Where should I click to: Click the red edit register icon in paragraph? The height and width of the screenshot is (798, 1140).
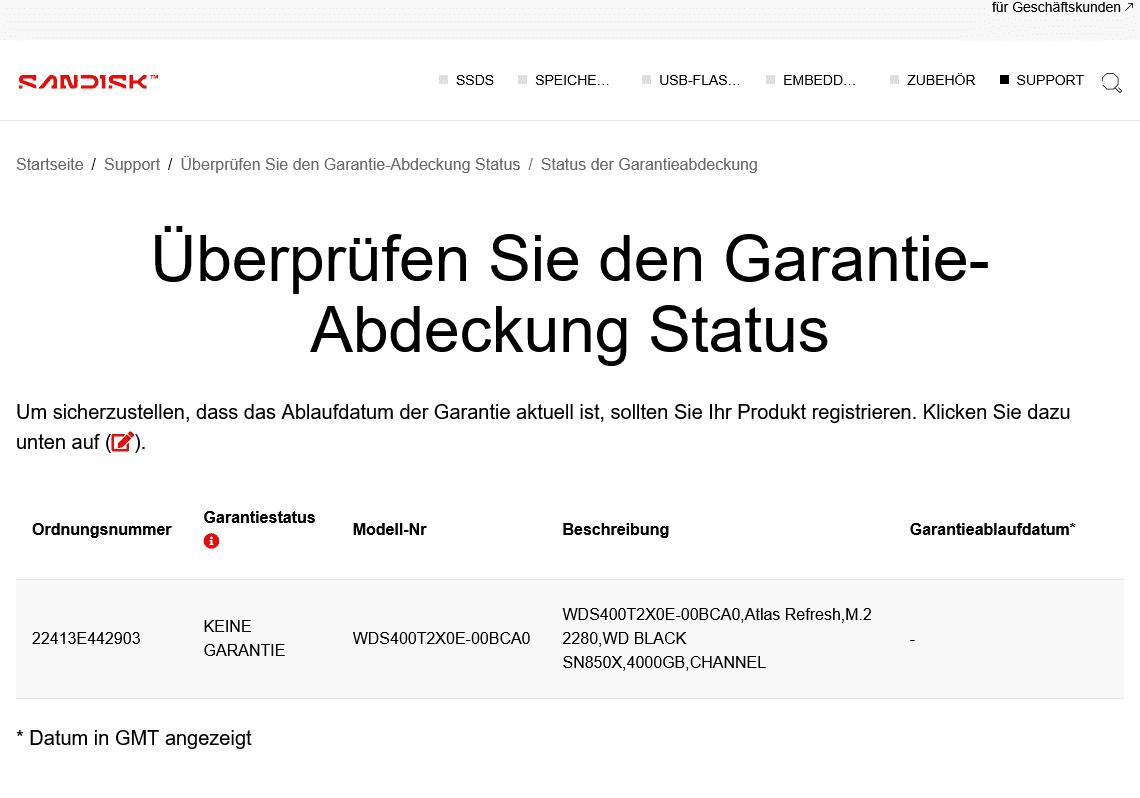(122, 442)
